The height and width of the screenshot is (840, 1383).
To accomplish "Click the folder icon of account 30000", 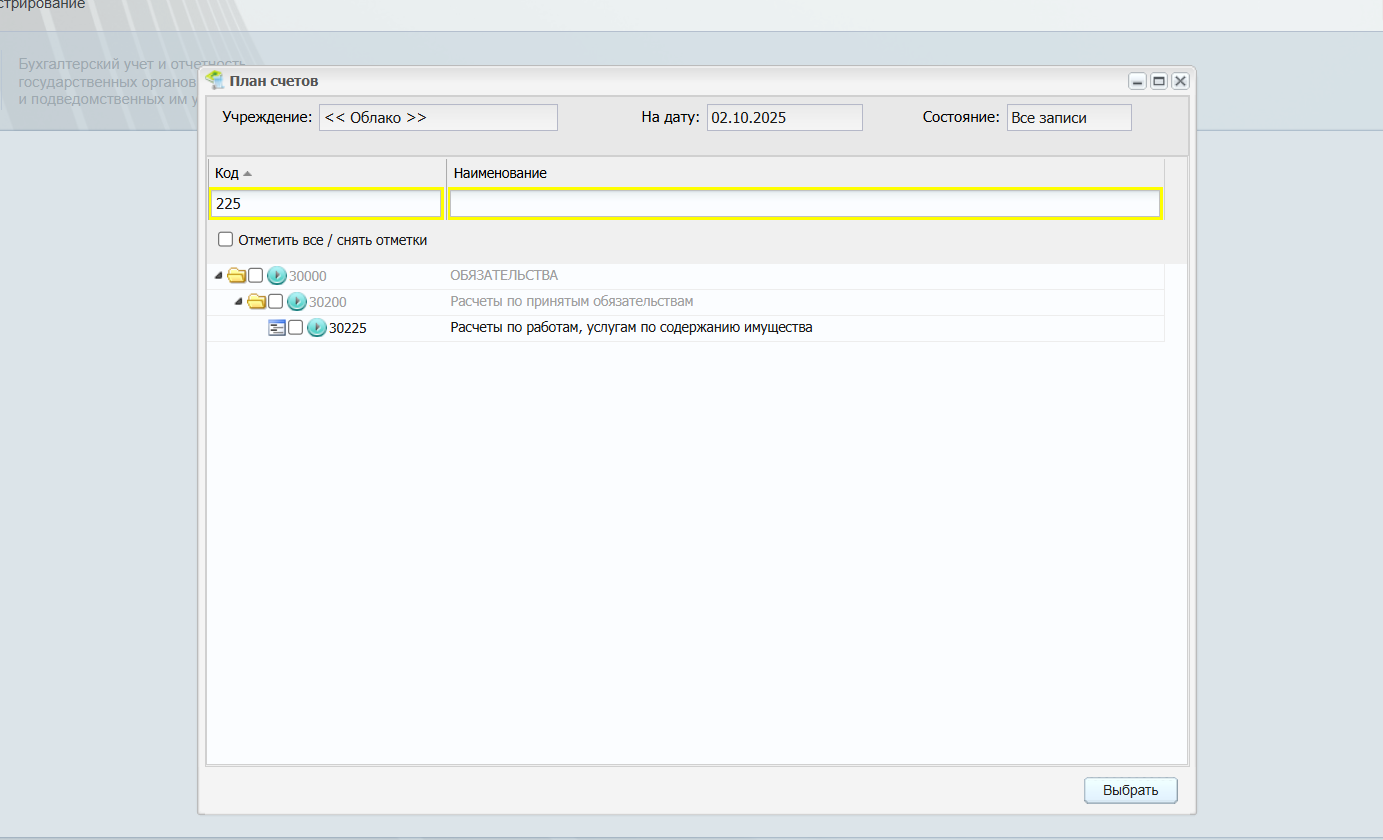I will point(237,276).
